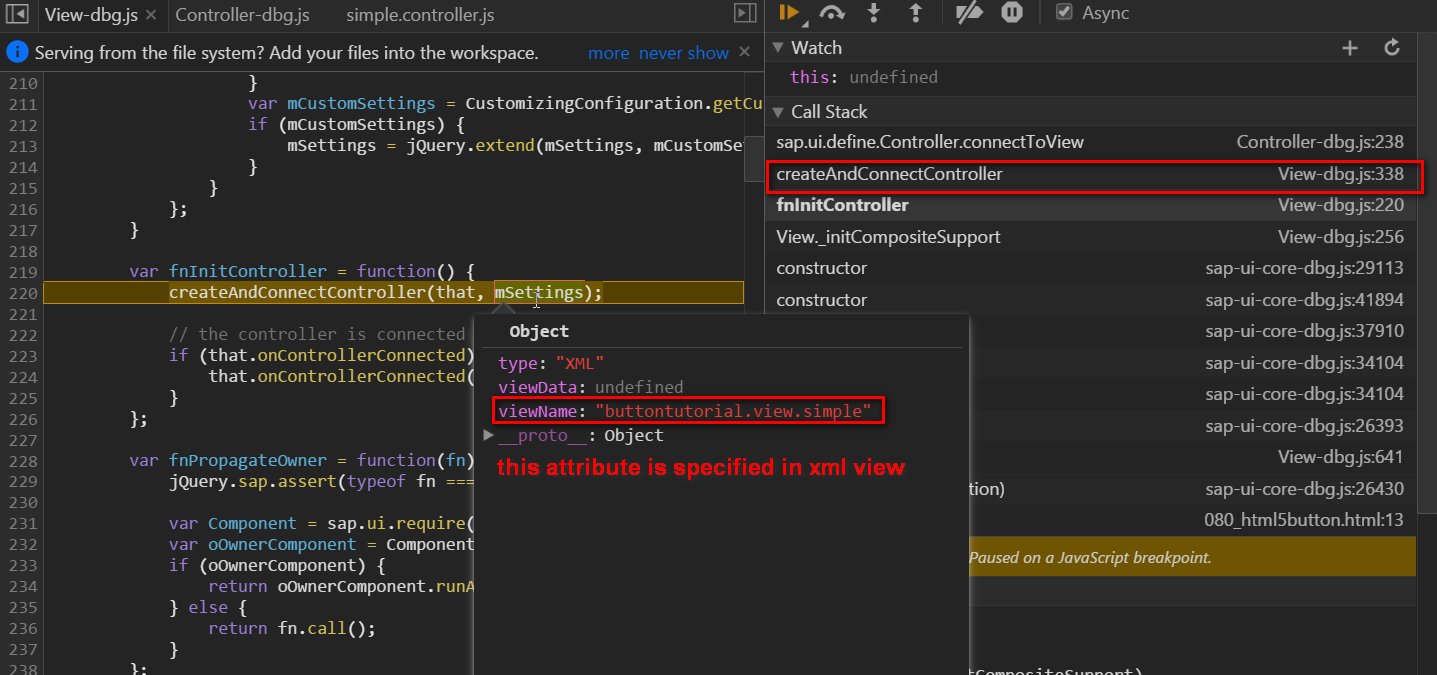This screenshot has width=1437, height=675.
Task: Step out of current function
Action: click(914, 13)
